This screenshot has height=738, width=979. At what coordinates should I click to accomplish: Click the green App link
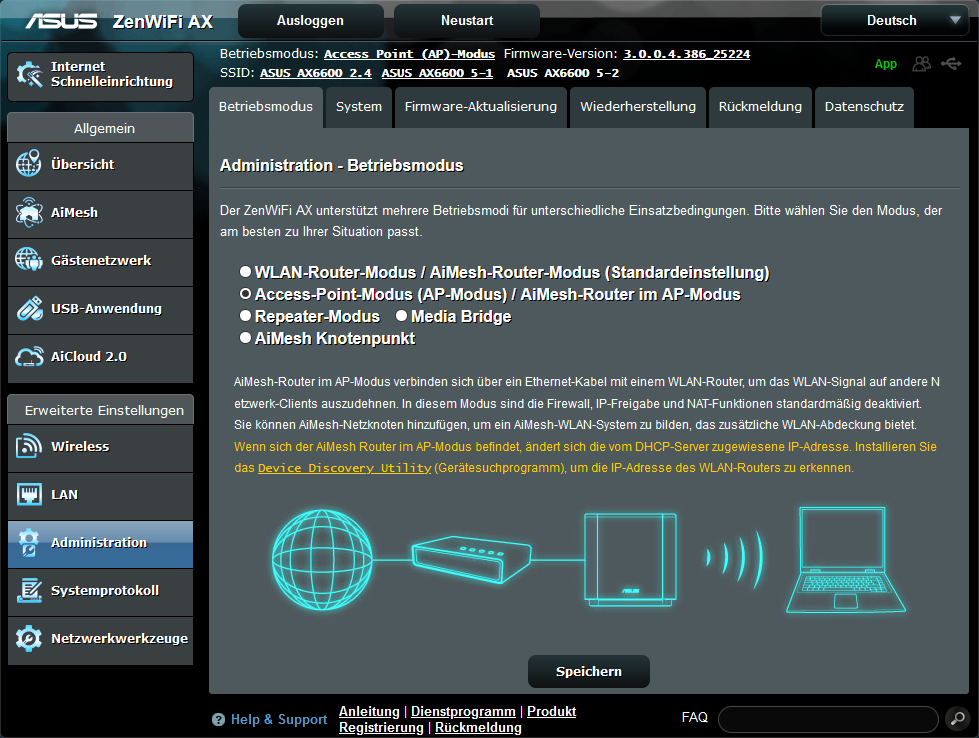(x=885, y=64)
